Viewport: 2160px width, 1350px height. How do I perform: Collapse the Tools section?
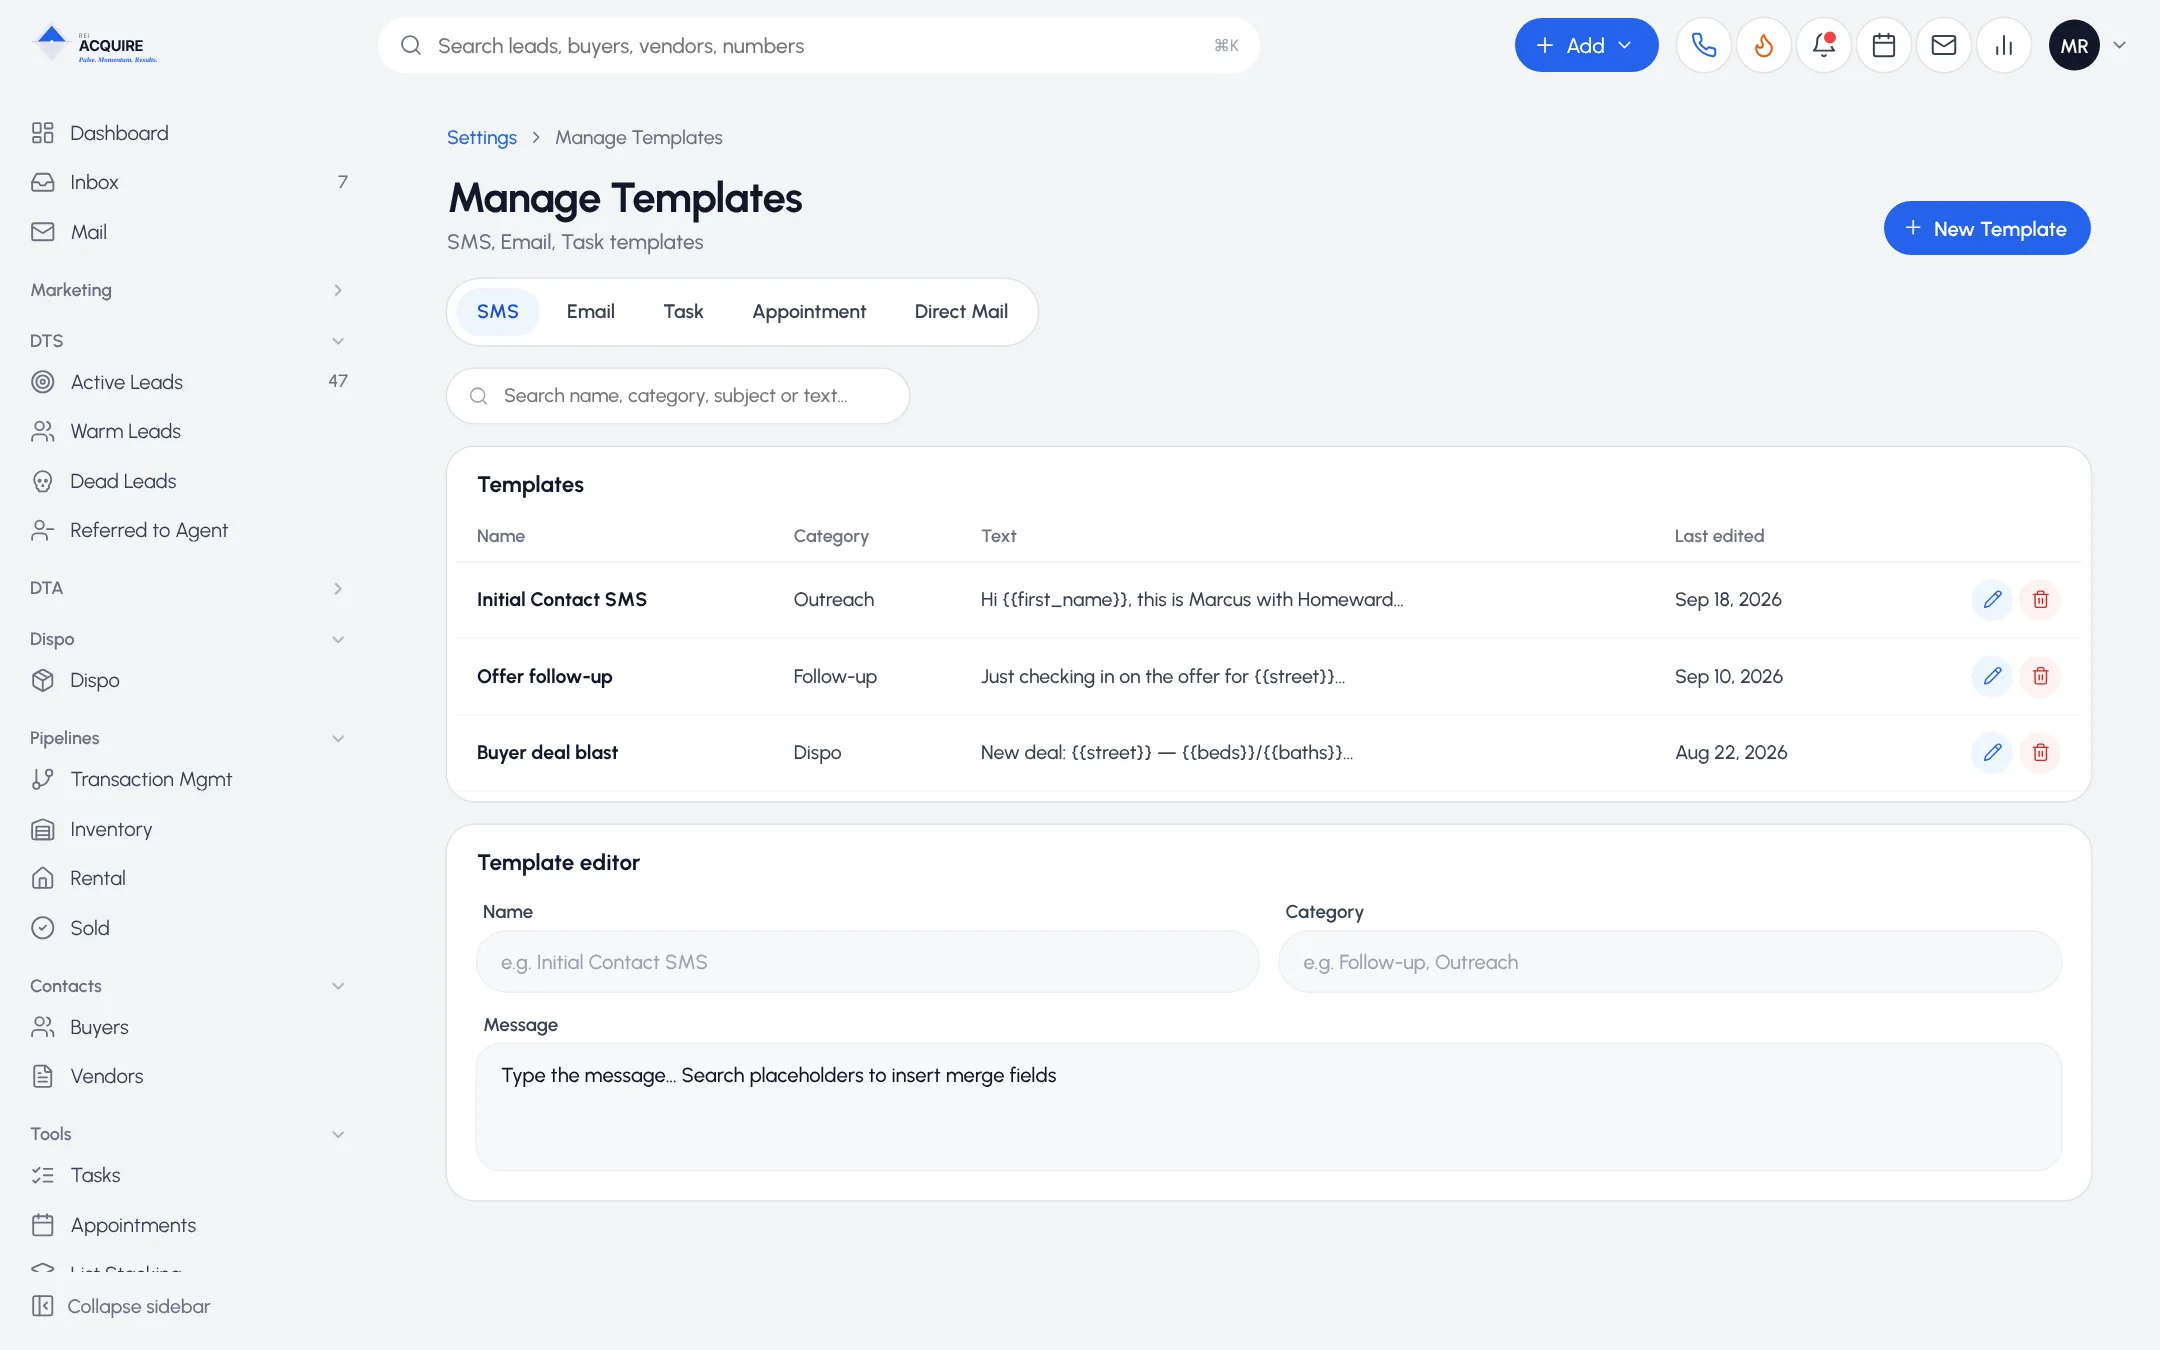coord(190,1134)
